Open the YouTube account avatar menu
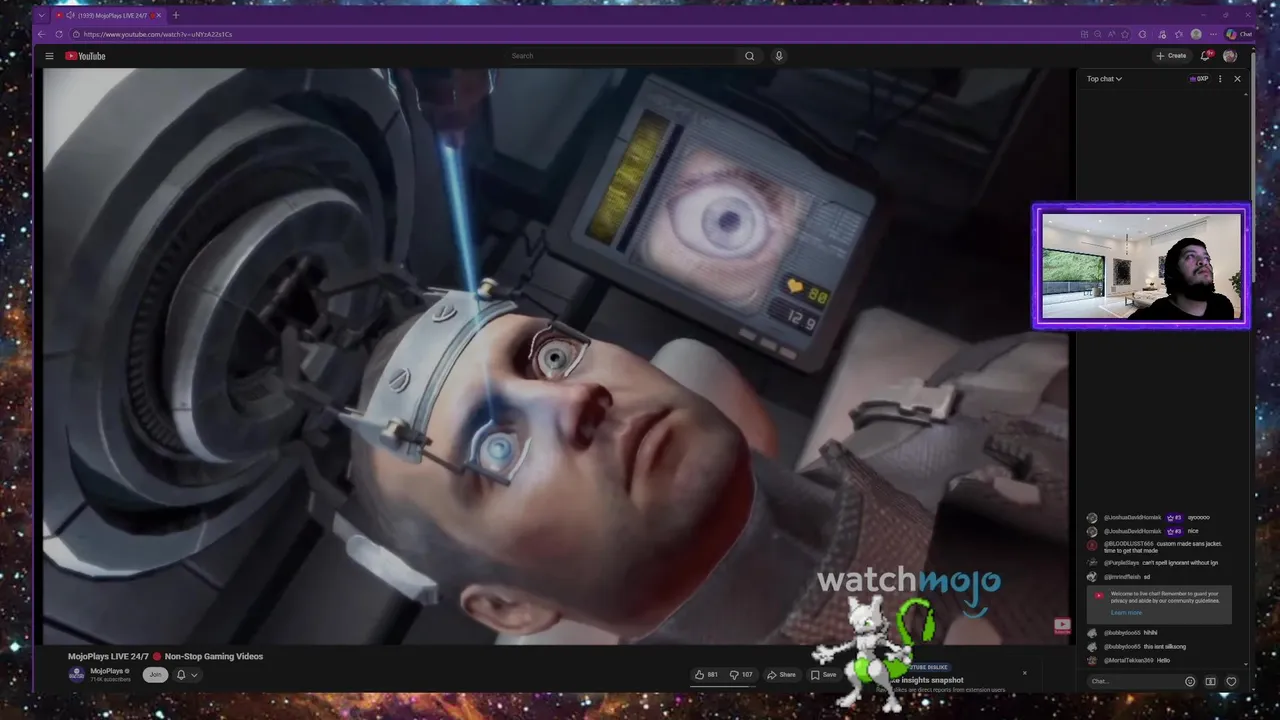The height and width of the screenshot is (720, 1280). (1230, 56)
